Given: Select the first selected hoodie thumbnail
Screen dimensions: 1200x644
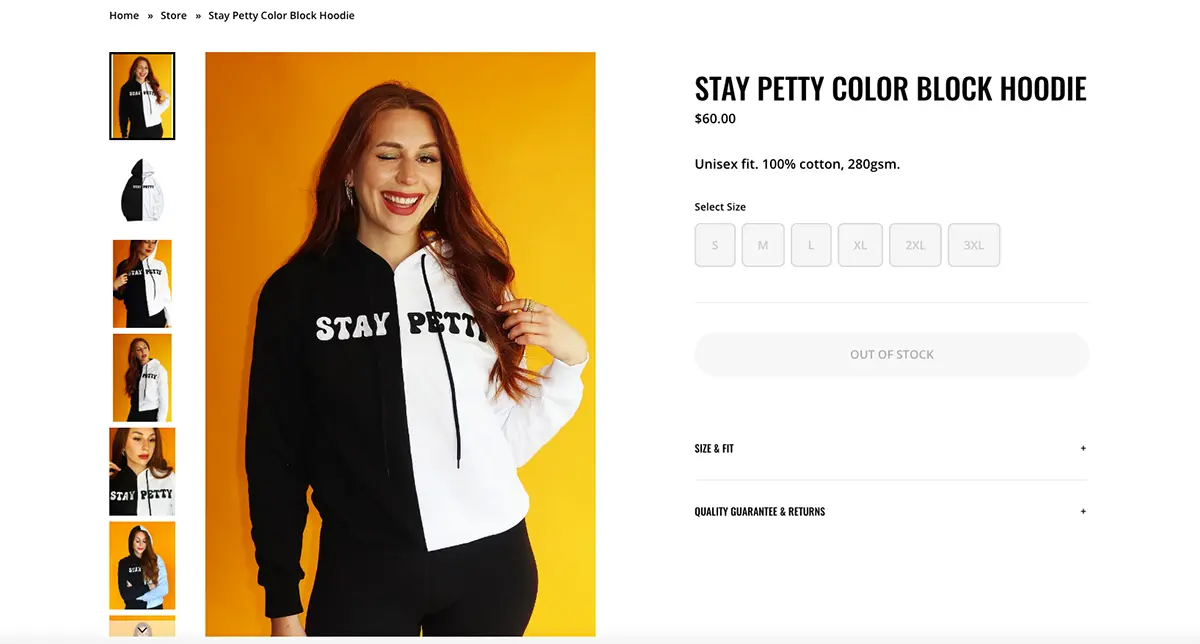Looking at the screenshot, I should point(142,96).
